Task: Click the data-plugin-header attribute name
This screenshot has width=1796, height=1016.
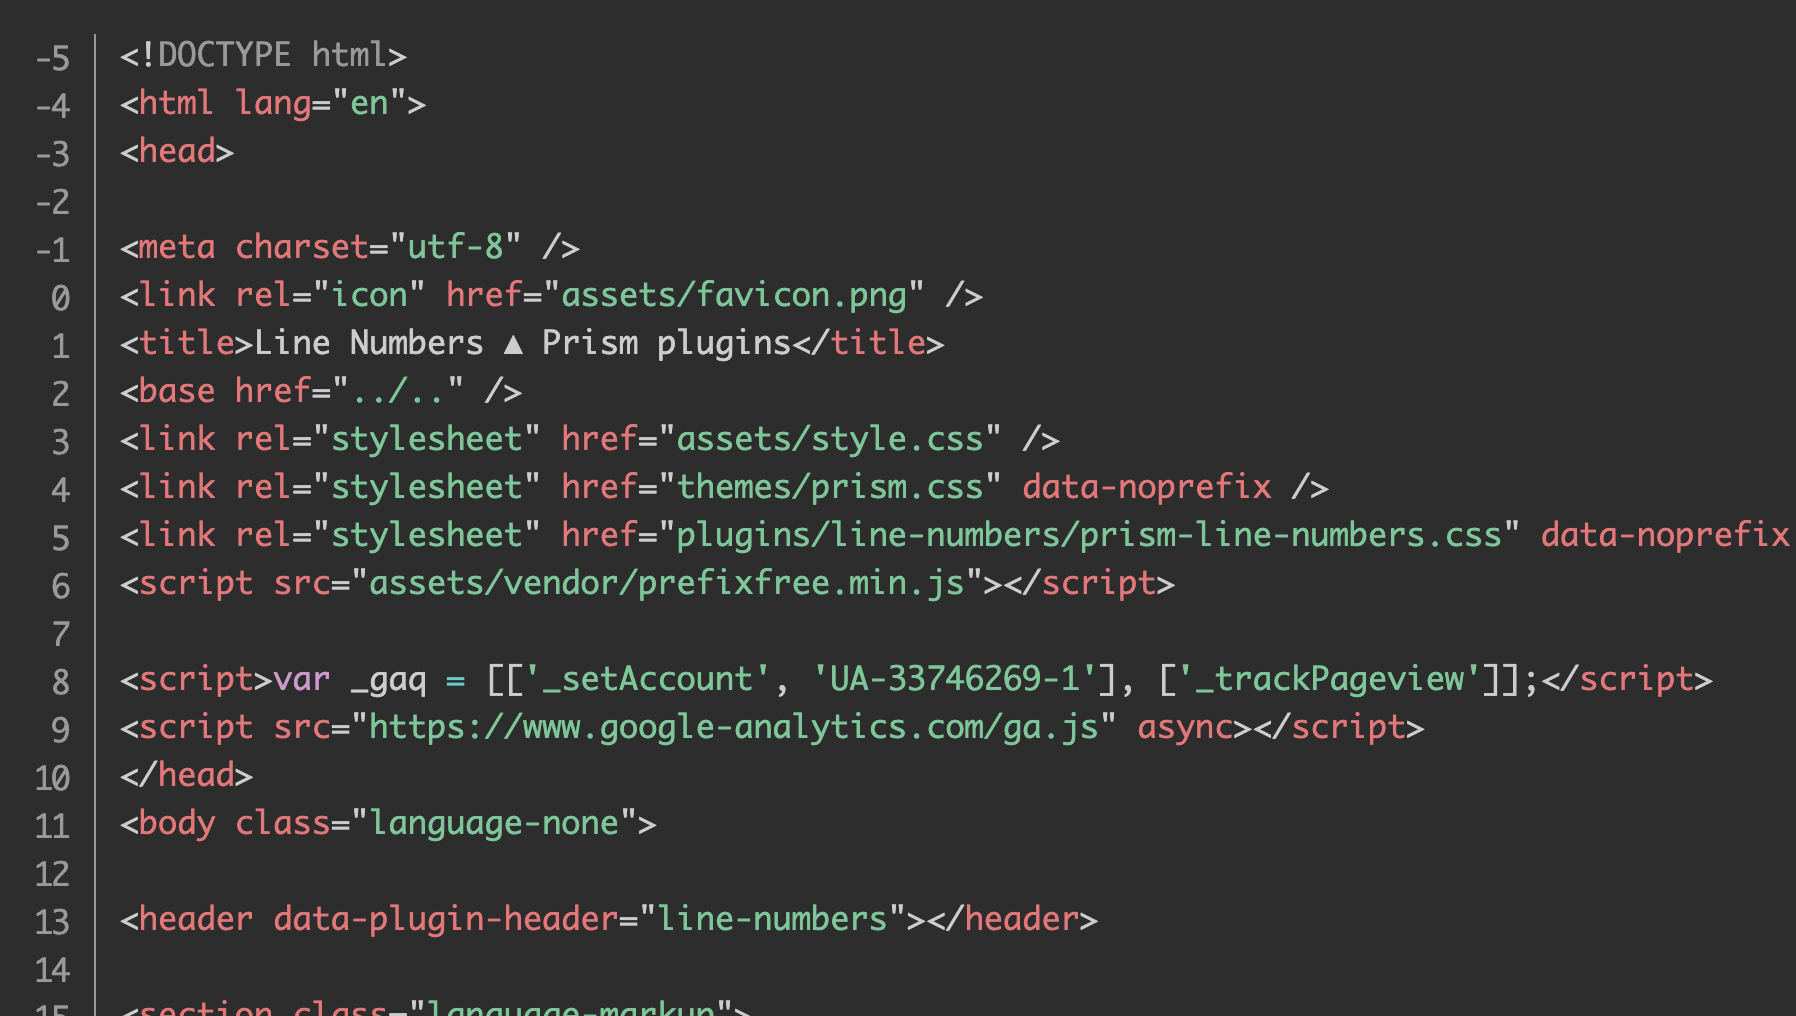Action: click(x=446, y=919)
